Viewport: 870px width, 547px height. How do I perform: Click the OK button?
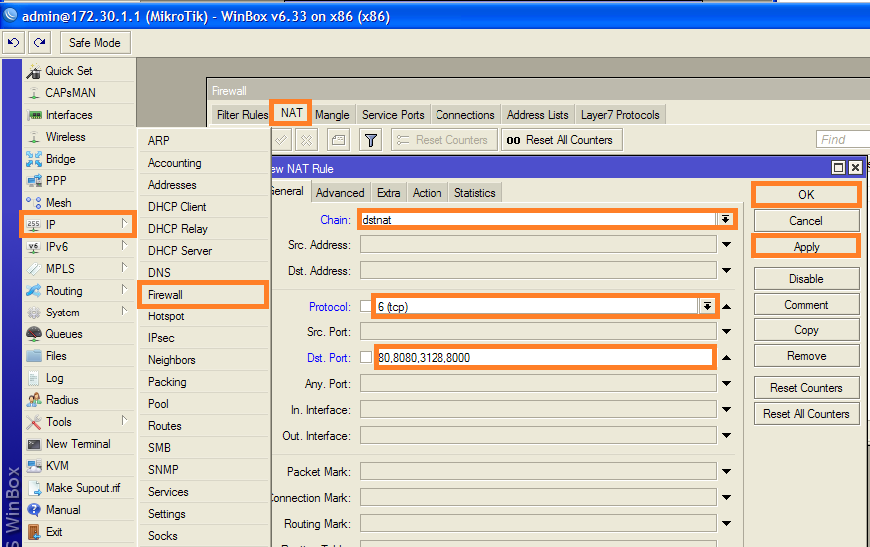pos(806,195)
